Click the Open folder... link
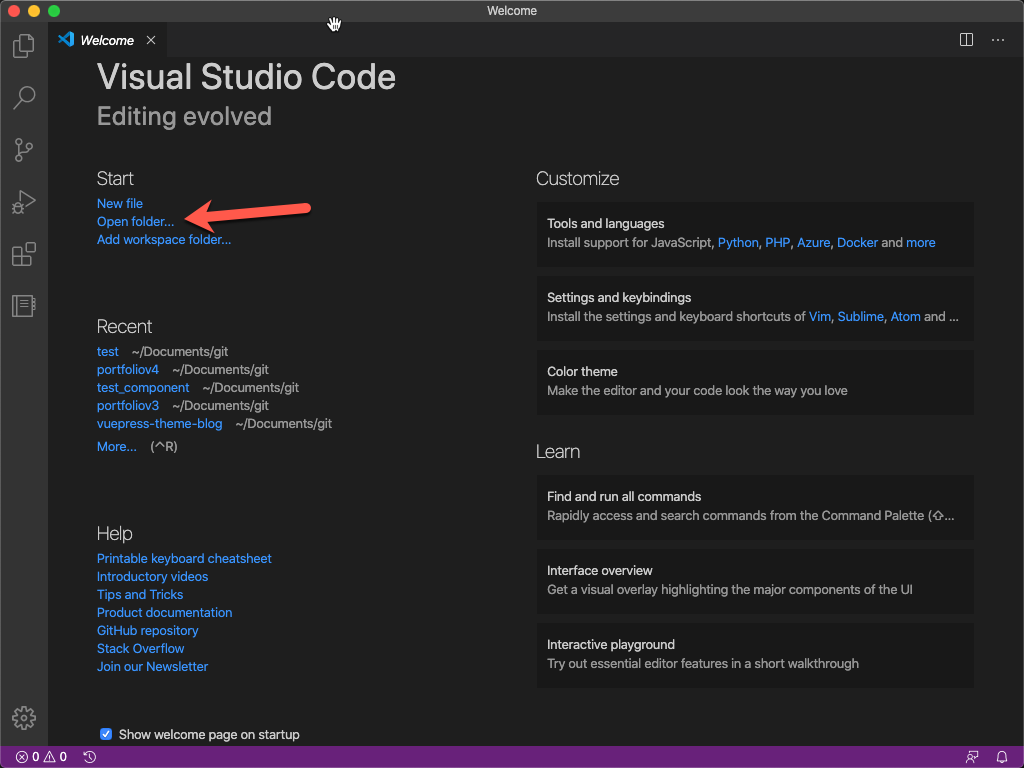The width and height of the screenshot is (1024, 768). (x=135, y=222)
